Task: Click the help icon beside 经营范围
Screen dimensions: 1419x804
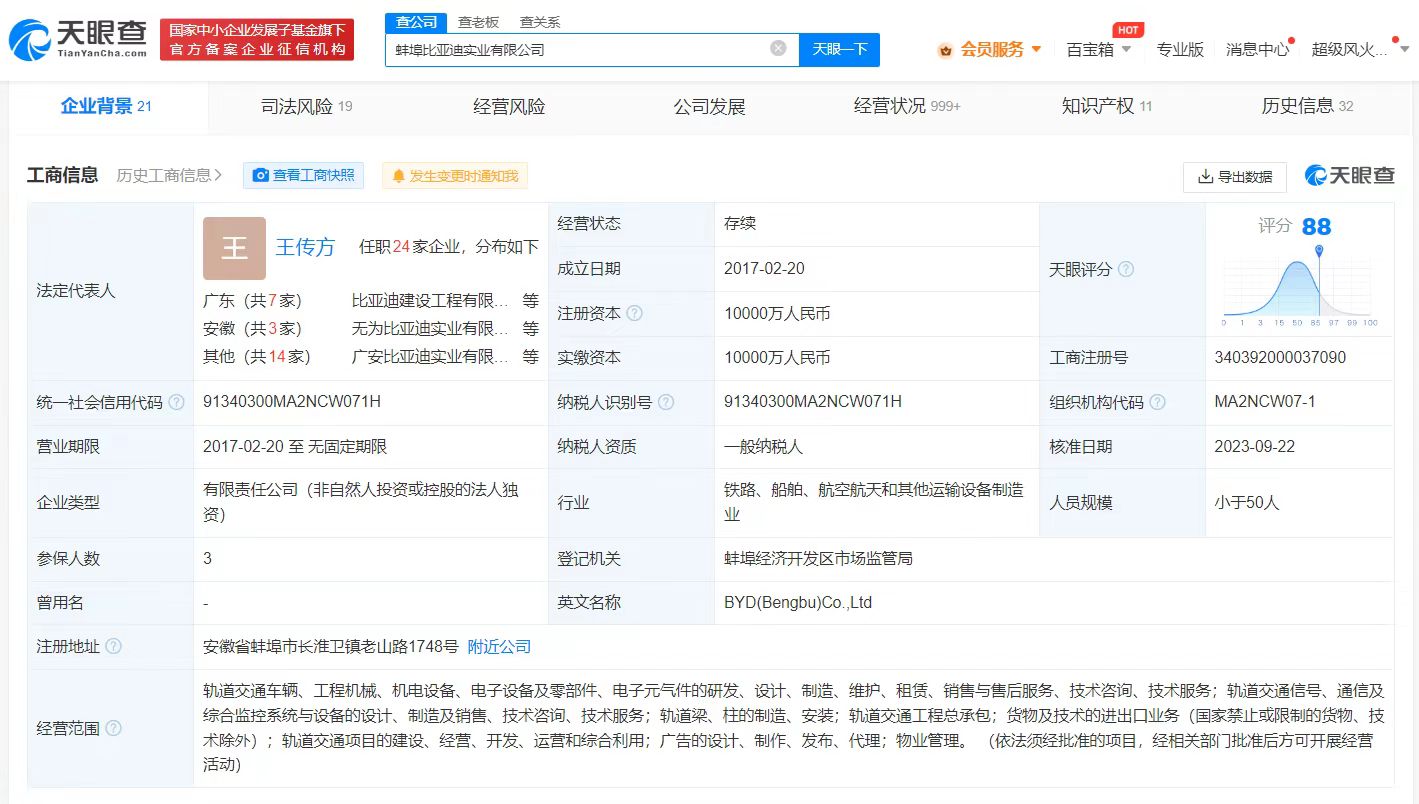Action: (x=114, y=728)
